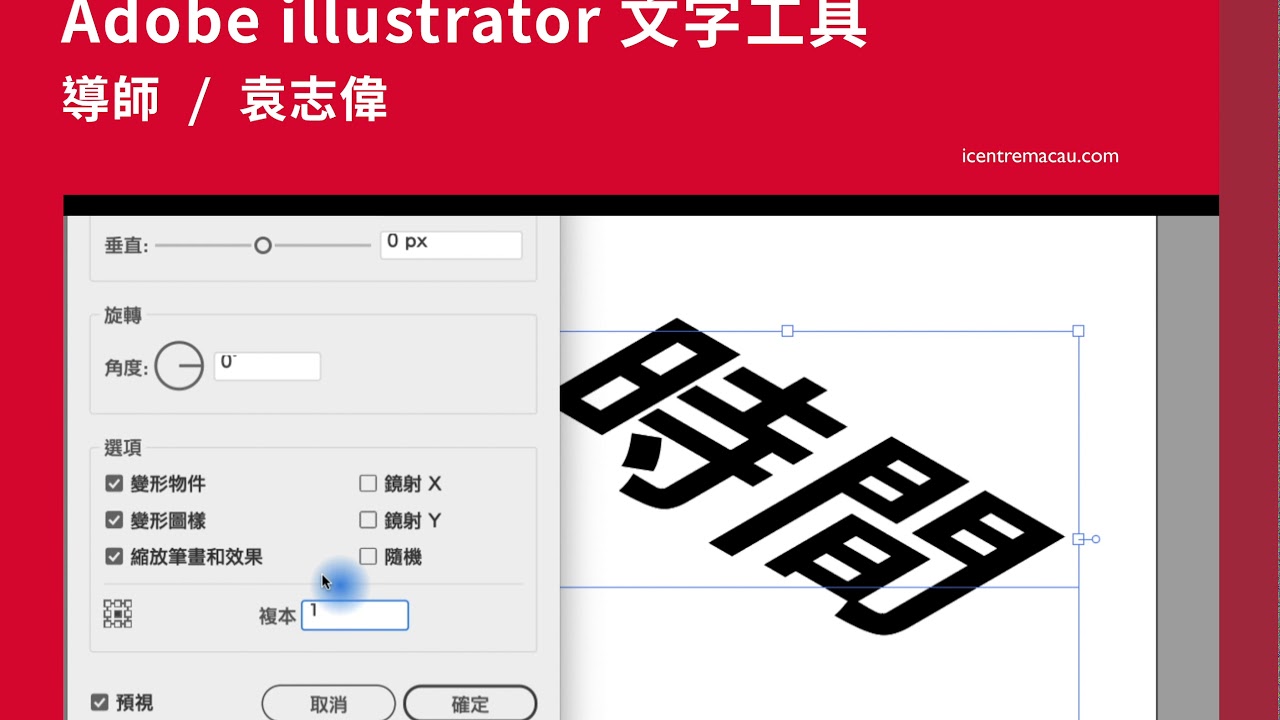This screenshot has height=720, width=1280.
Task: Click the reference point grid icon
Action: pos(118,614)
